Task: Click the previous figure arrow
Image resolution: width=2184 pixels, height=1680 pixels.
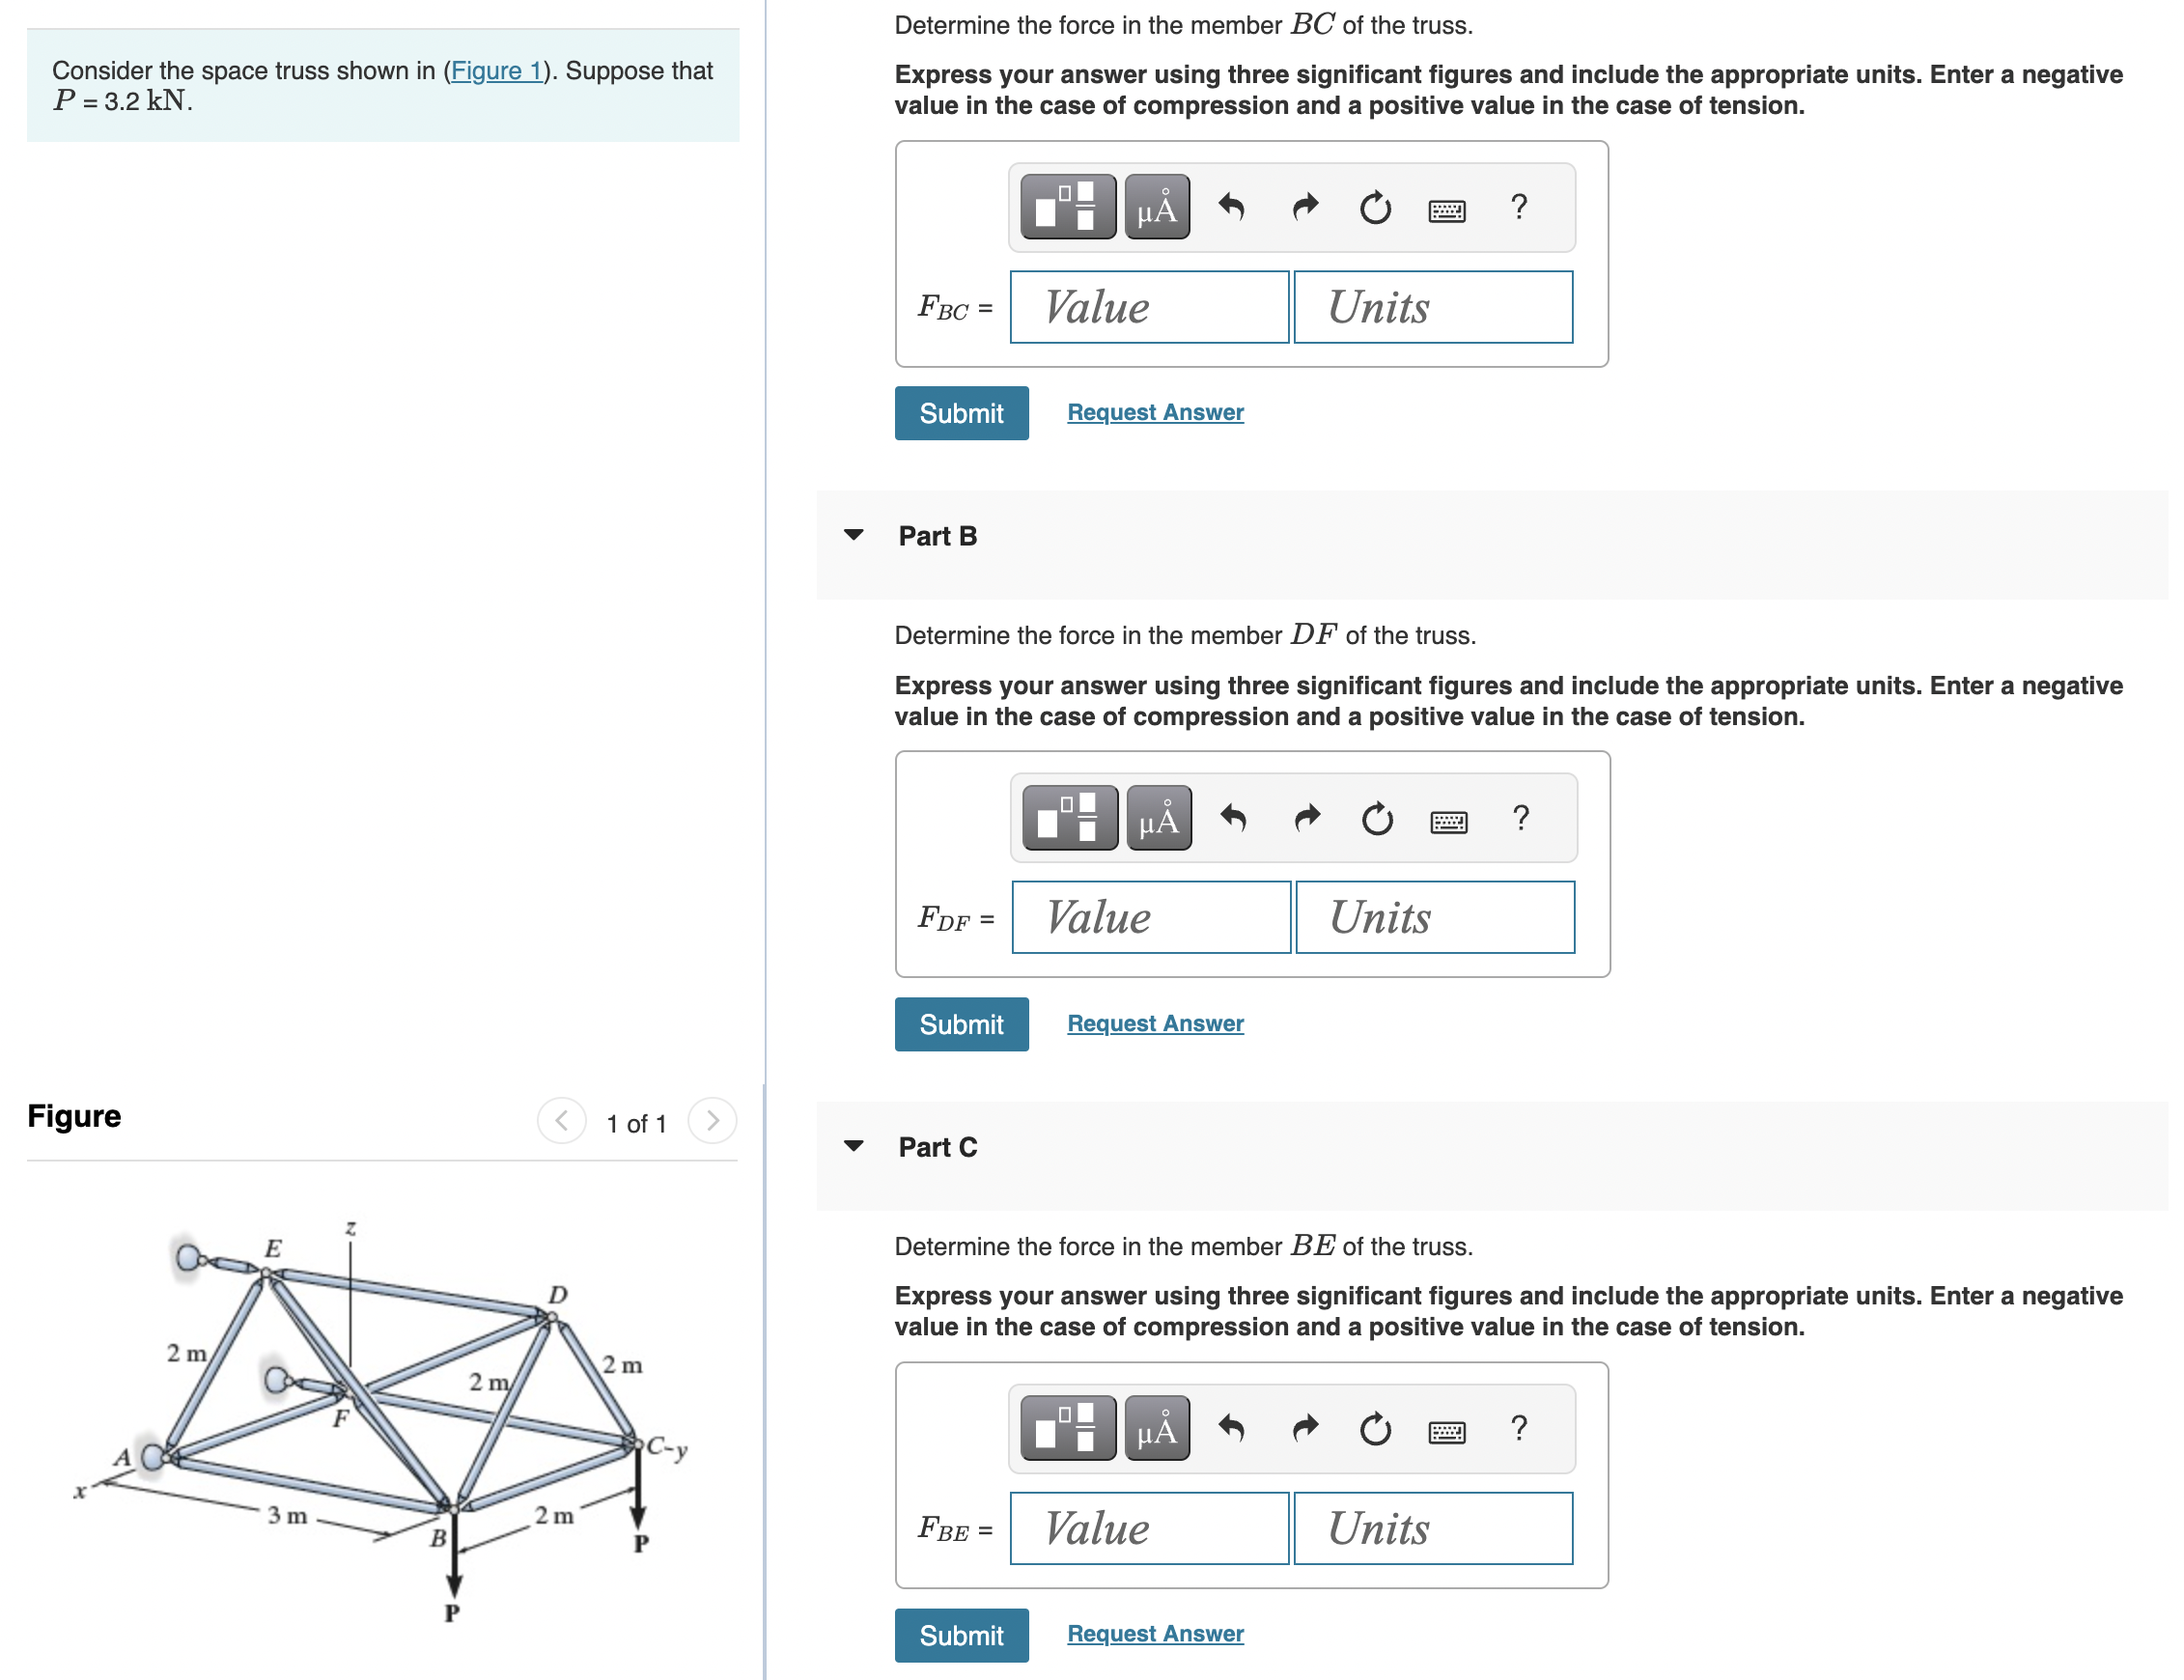Action: (x=561, y=1121)
